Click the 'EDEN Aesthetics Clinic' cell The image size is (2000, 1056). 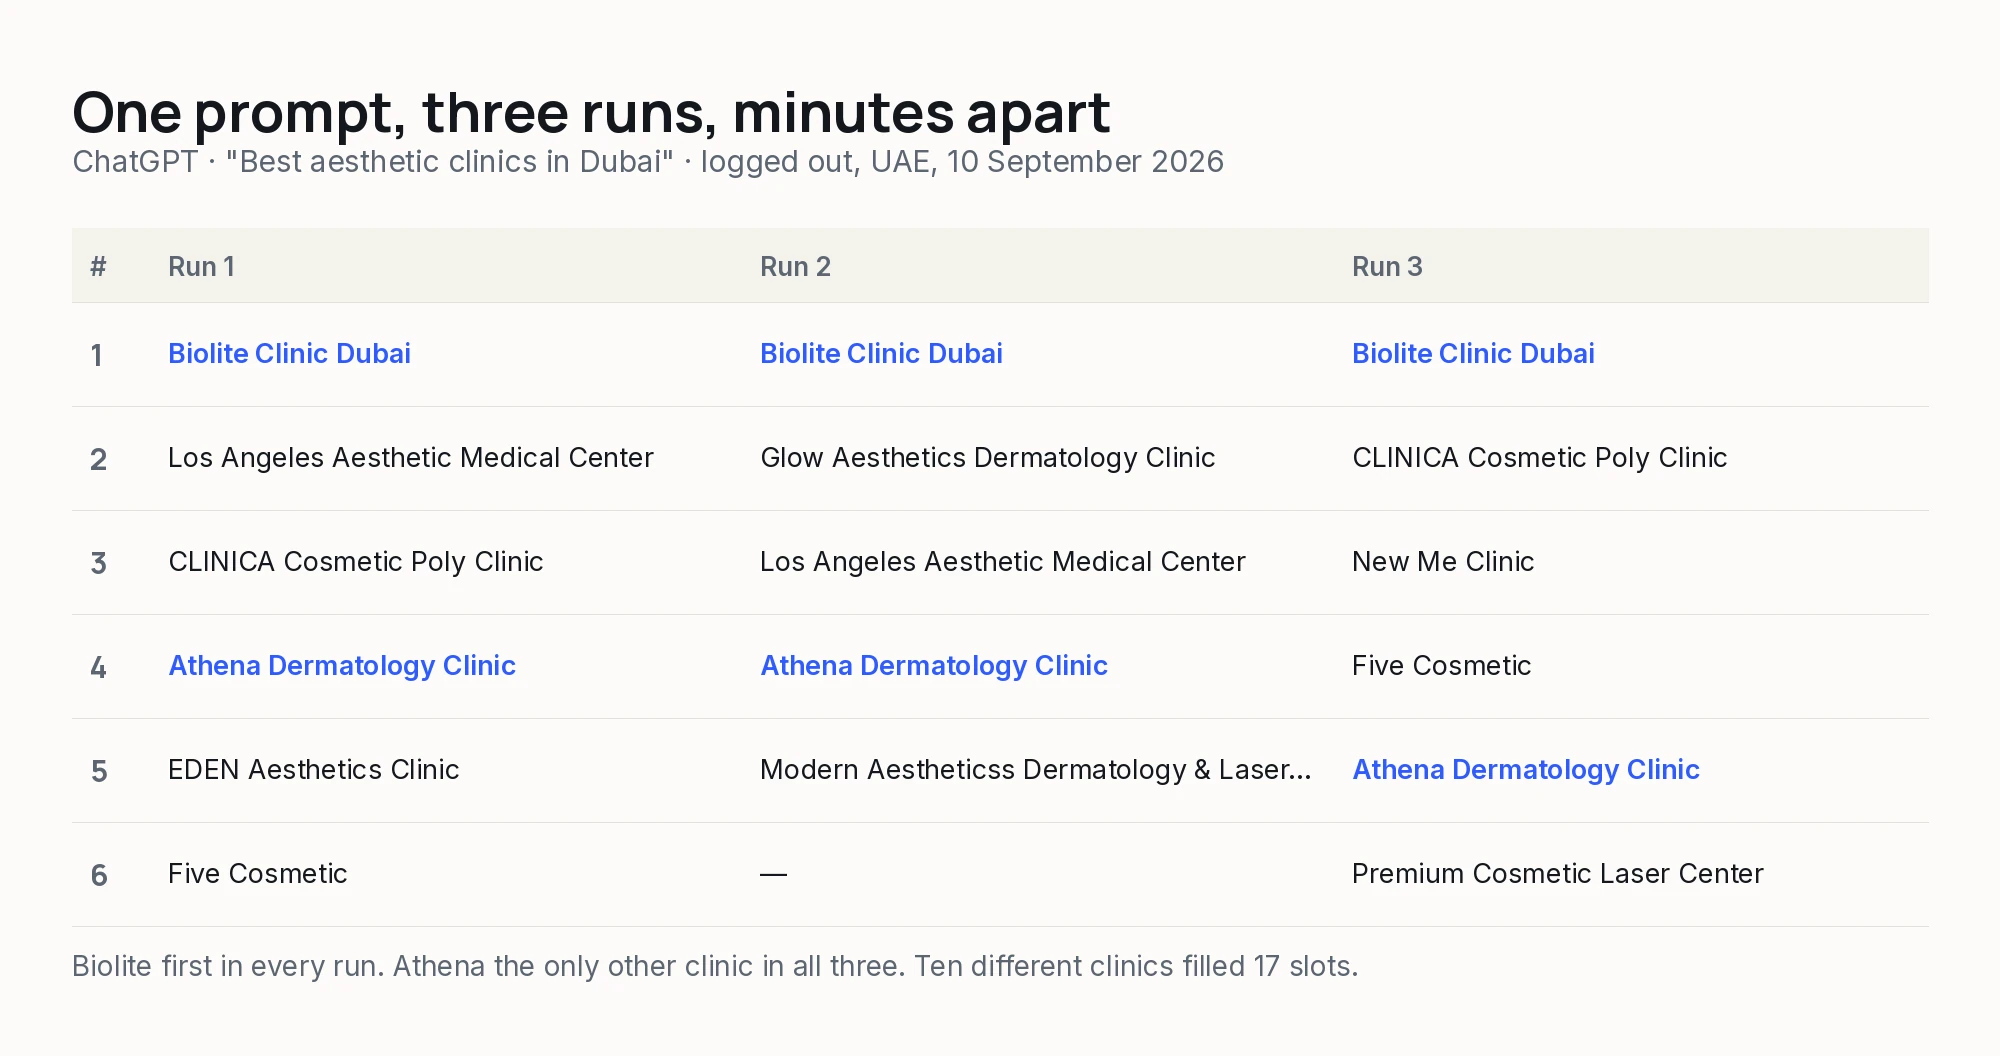tap(313, 769)
